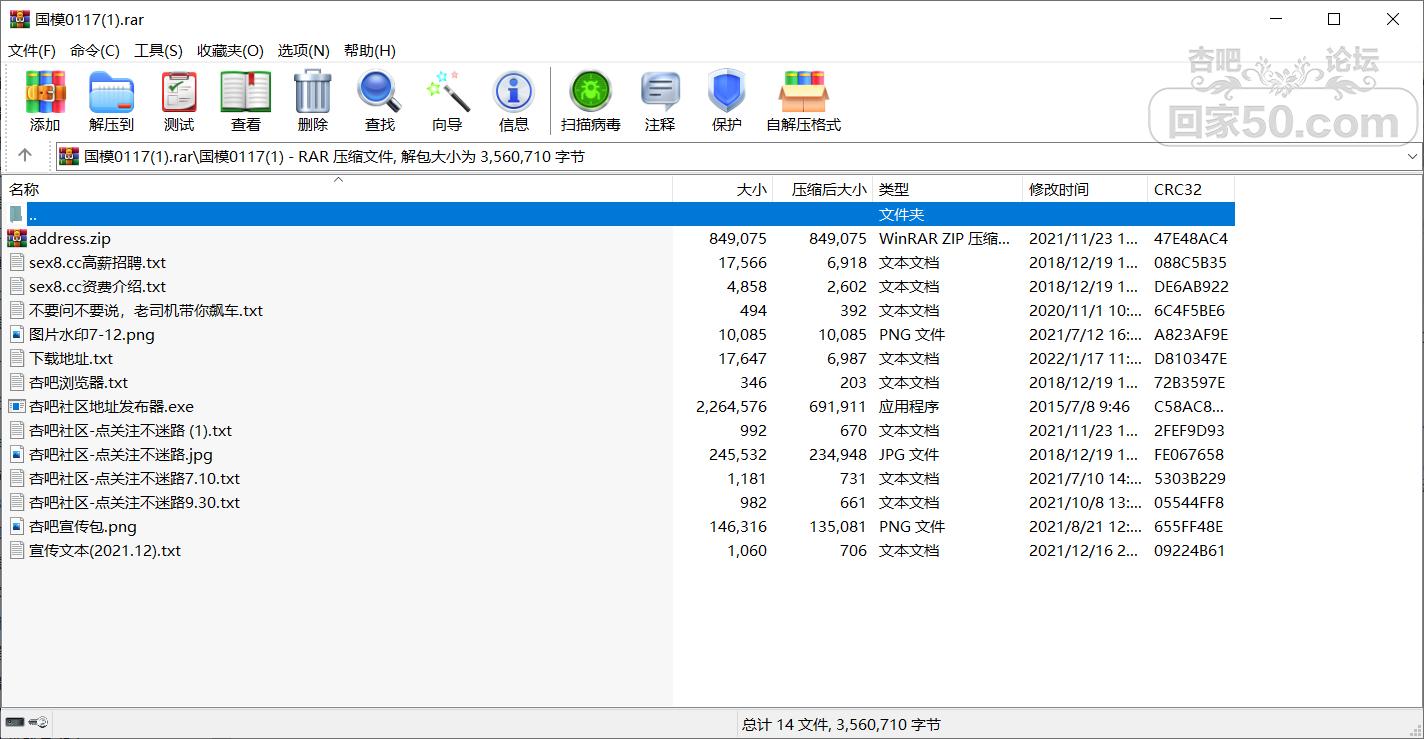Viewport: 1424px width, 739px height.
Task: Click the 删除 (Delete) trash icon
Action: (313, 93)
